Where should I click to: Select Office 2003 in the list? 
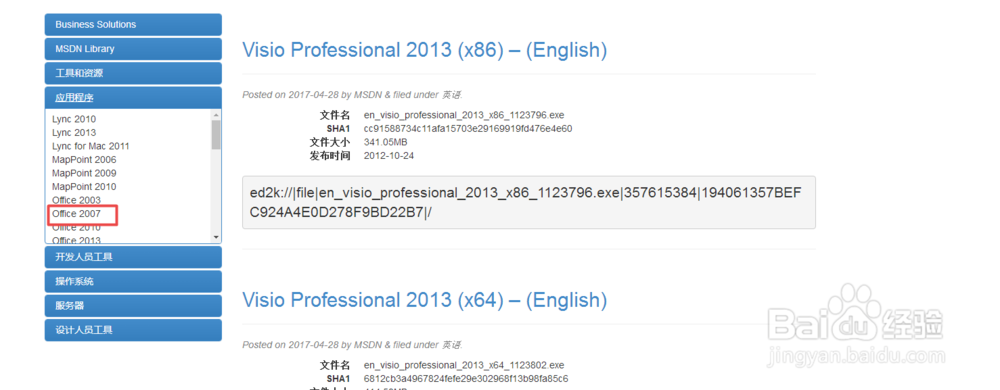click(76, 200)
